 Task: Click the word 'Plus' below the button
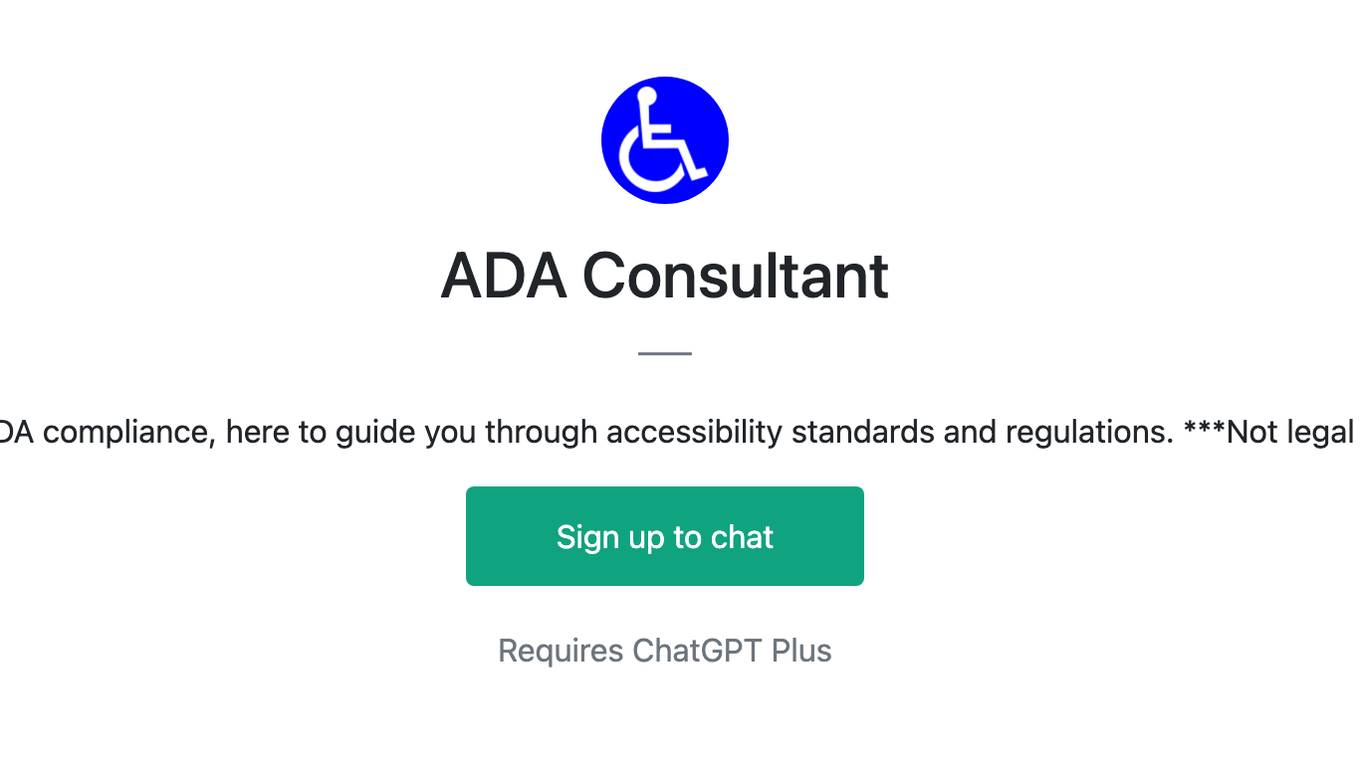801,650
